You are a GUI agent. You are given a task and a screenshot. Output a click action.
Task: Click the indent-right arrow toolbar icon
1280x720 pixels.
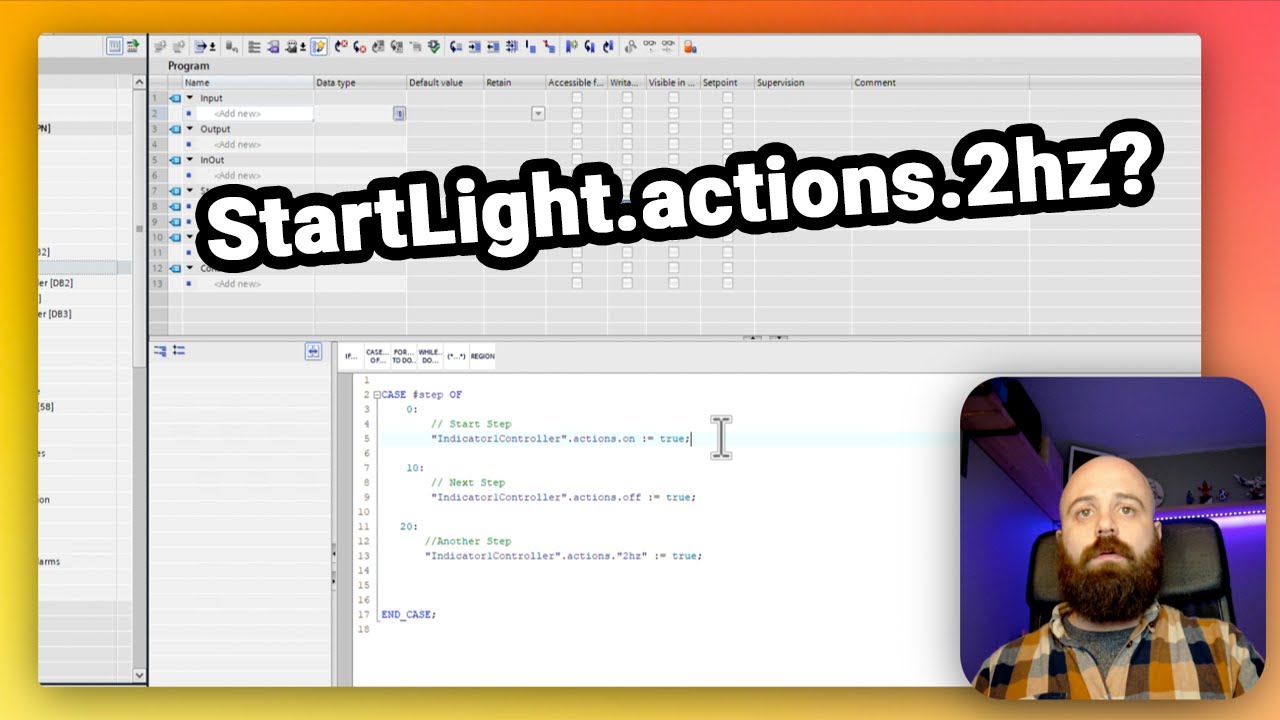pos(474,46)
